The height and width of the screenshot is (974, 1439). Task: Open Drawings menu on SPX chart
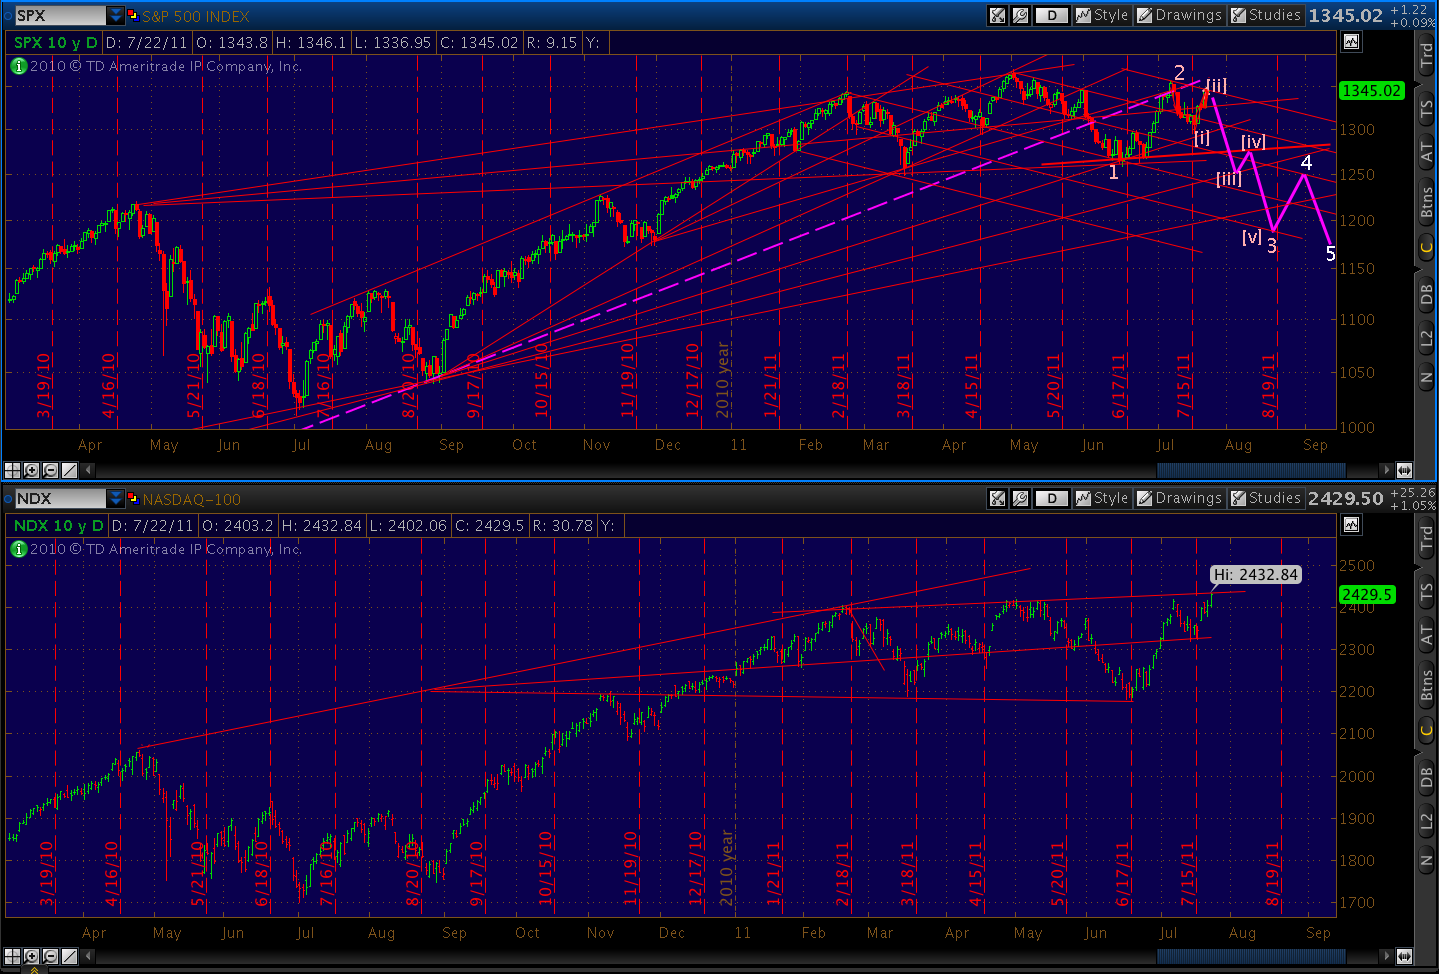pos(1179,15)
